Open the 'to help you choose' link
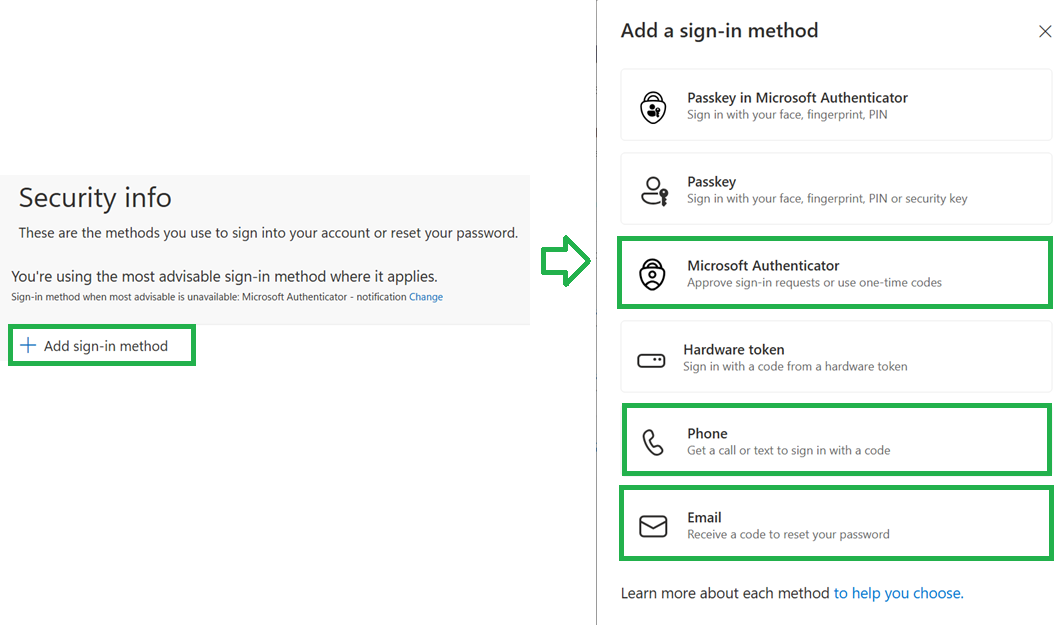Image resolution: width=1064 pixels, height=625 pixels. click(898, 593)
